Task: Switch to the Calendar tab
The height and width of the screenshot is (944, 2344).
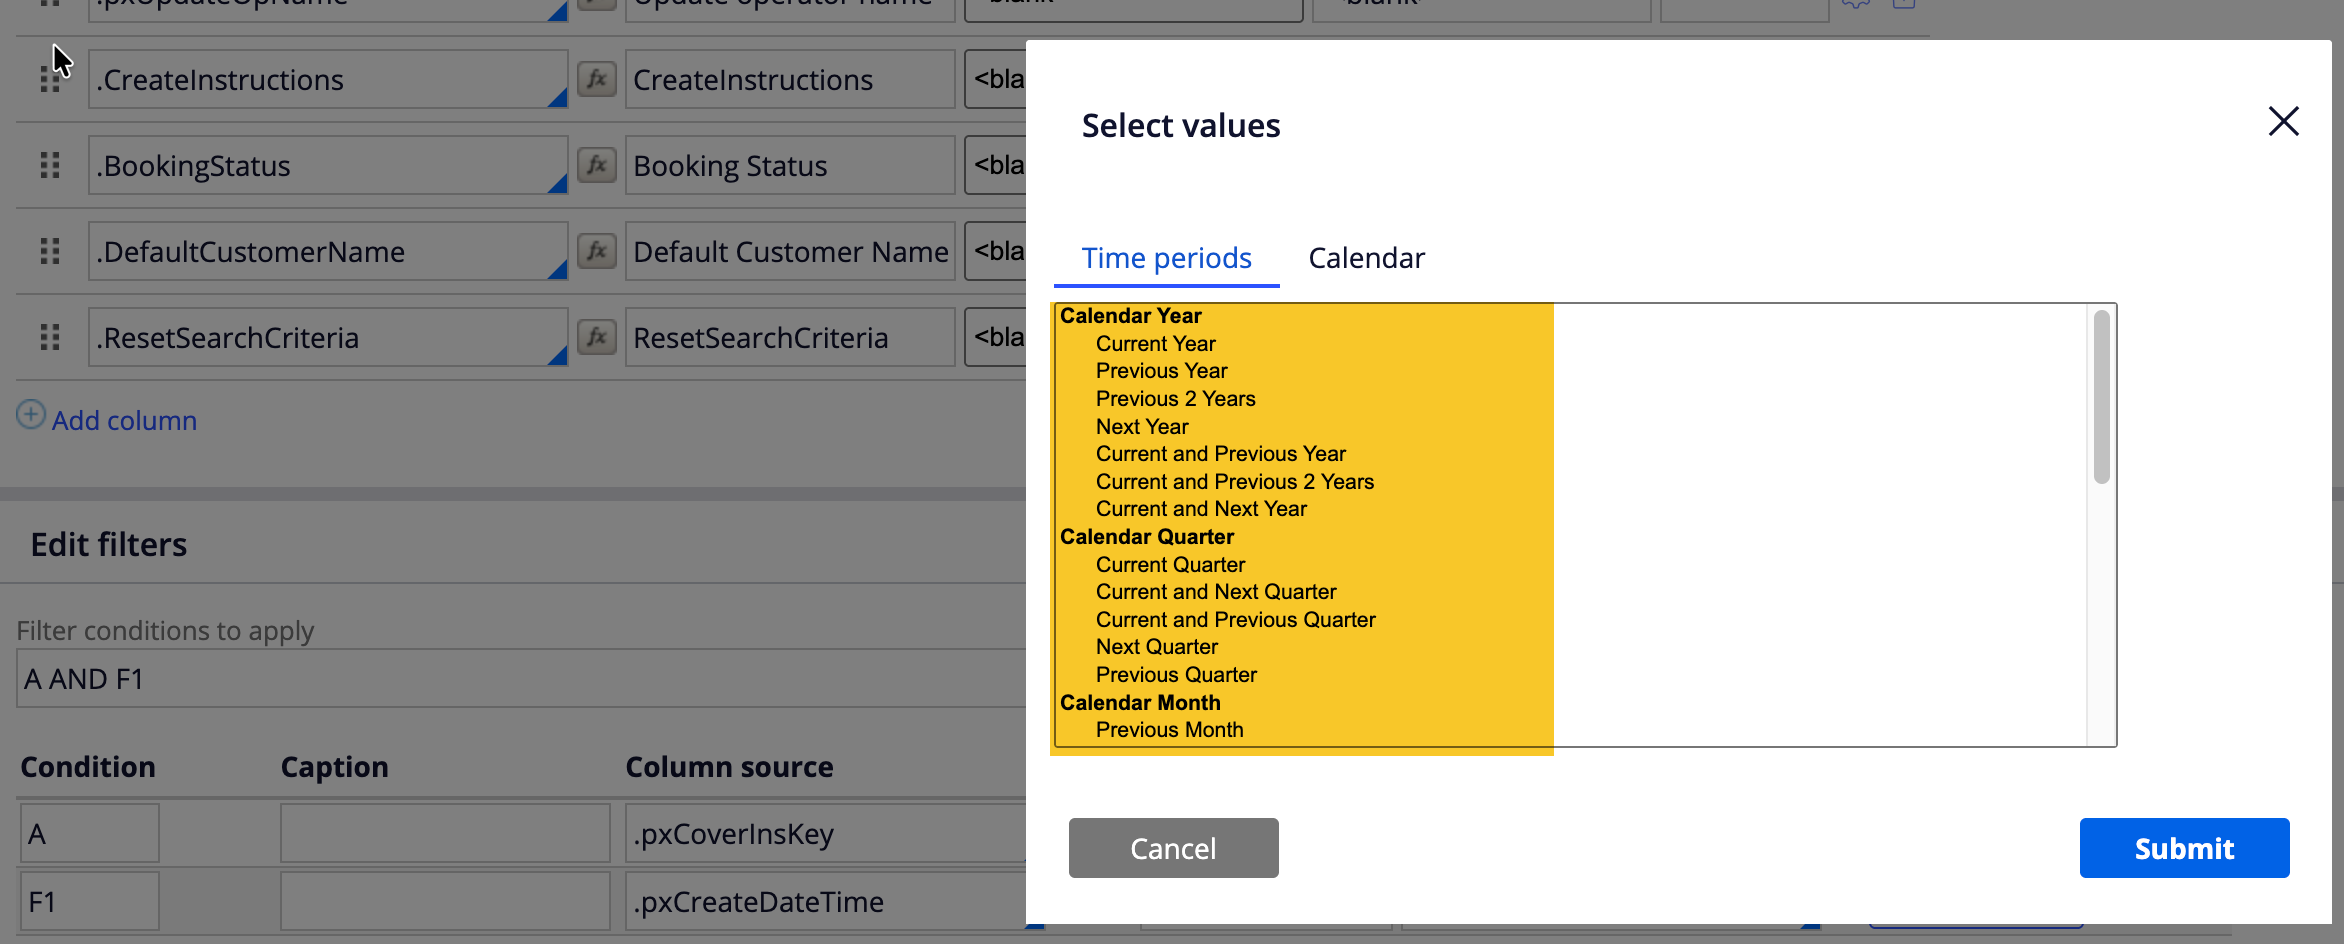Action: click(x=1366, y=258)
